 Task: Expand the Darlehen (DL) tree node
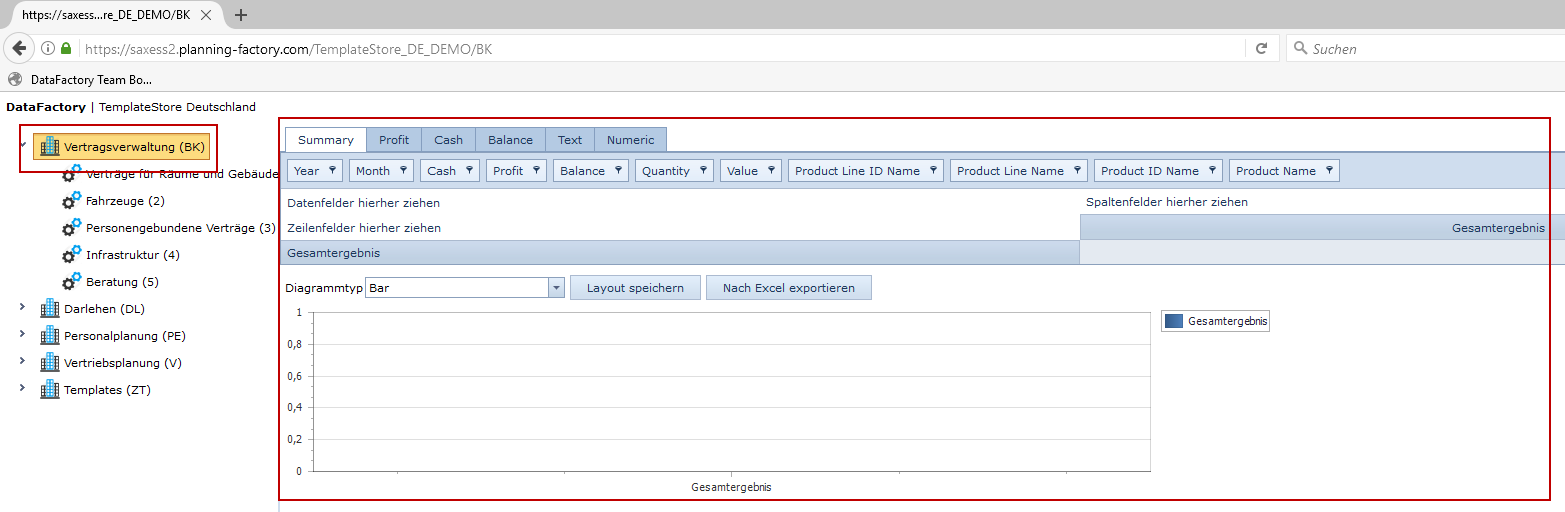pyautogui.click(x=22, y=308)
